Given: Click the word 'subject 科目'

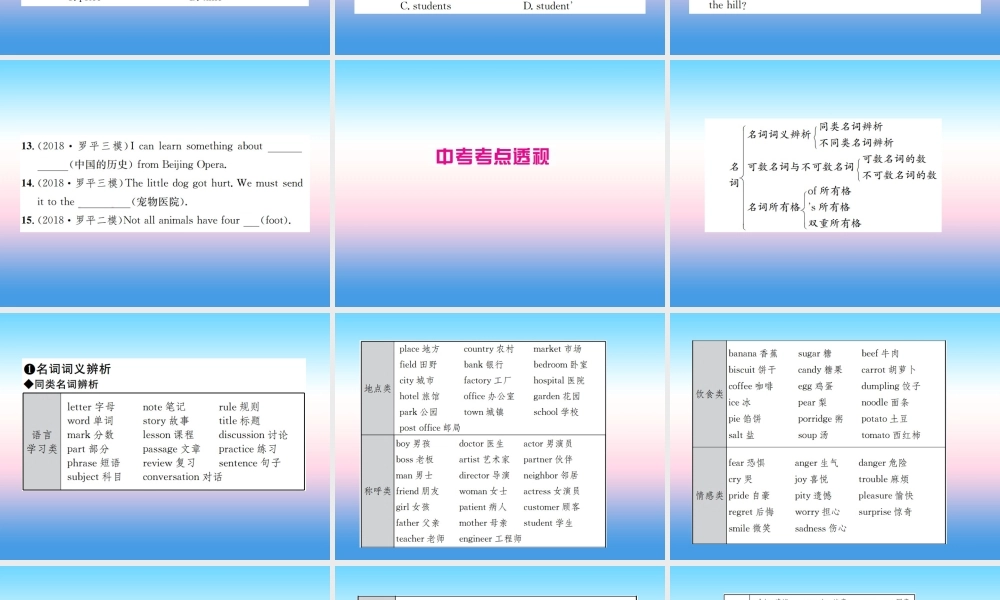Looking at the screenshot, I should point(94,477).
